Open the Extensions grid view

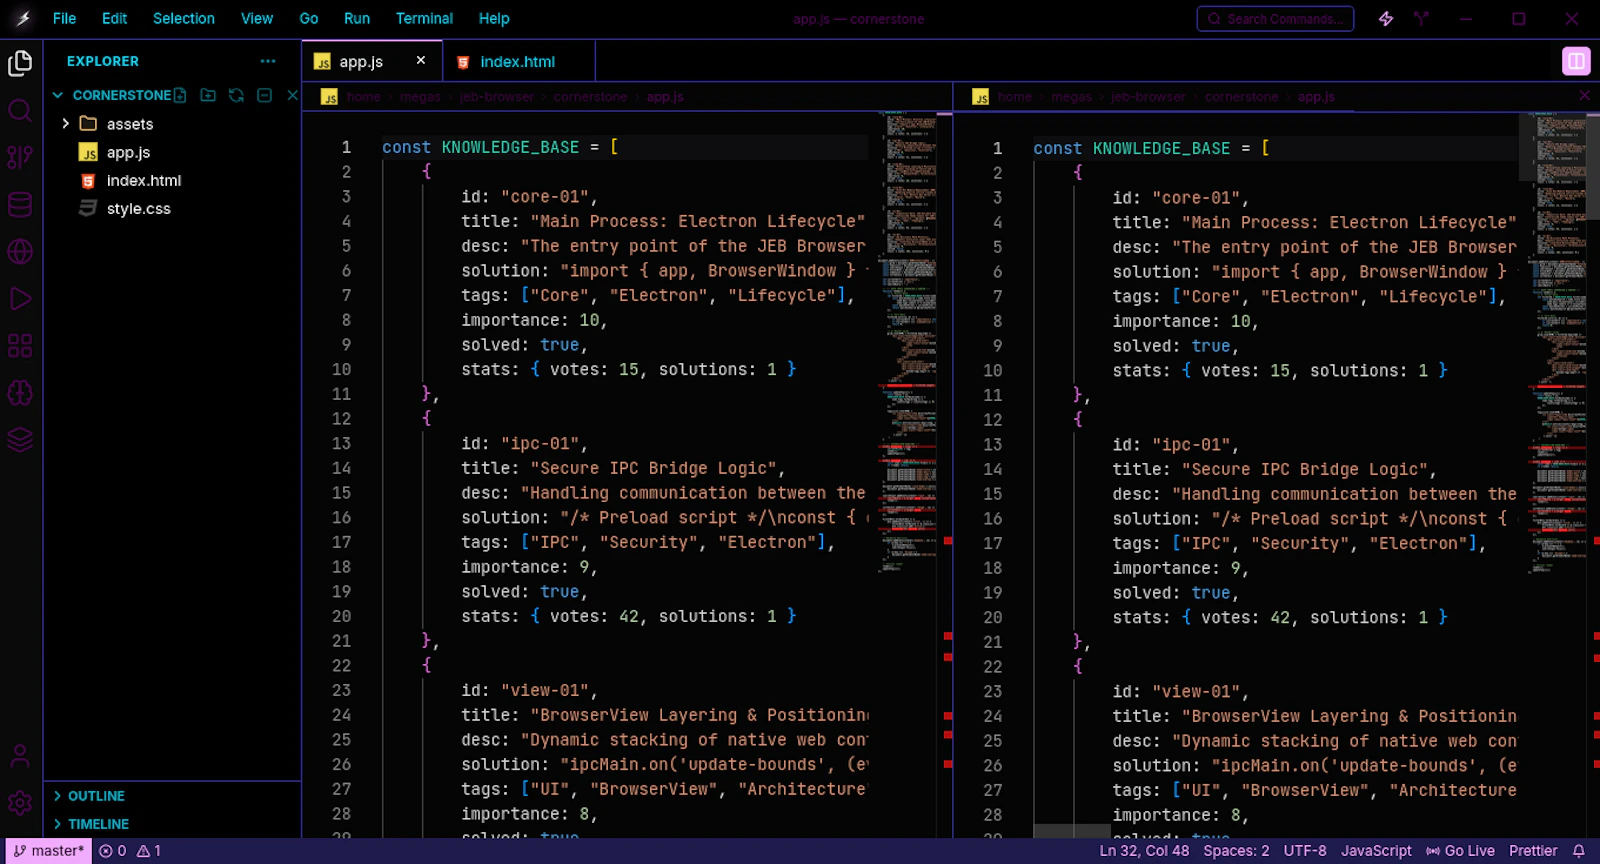[x=20, y=345]
